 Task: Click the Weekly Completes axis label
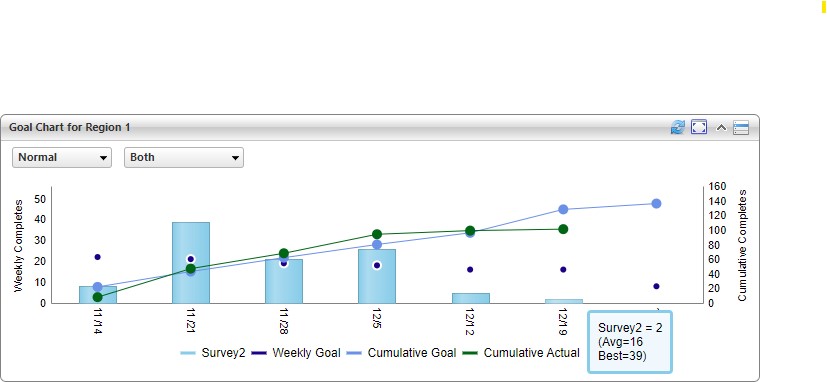point(18,246)
